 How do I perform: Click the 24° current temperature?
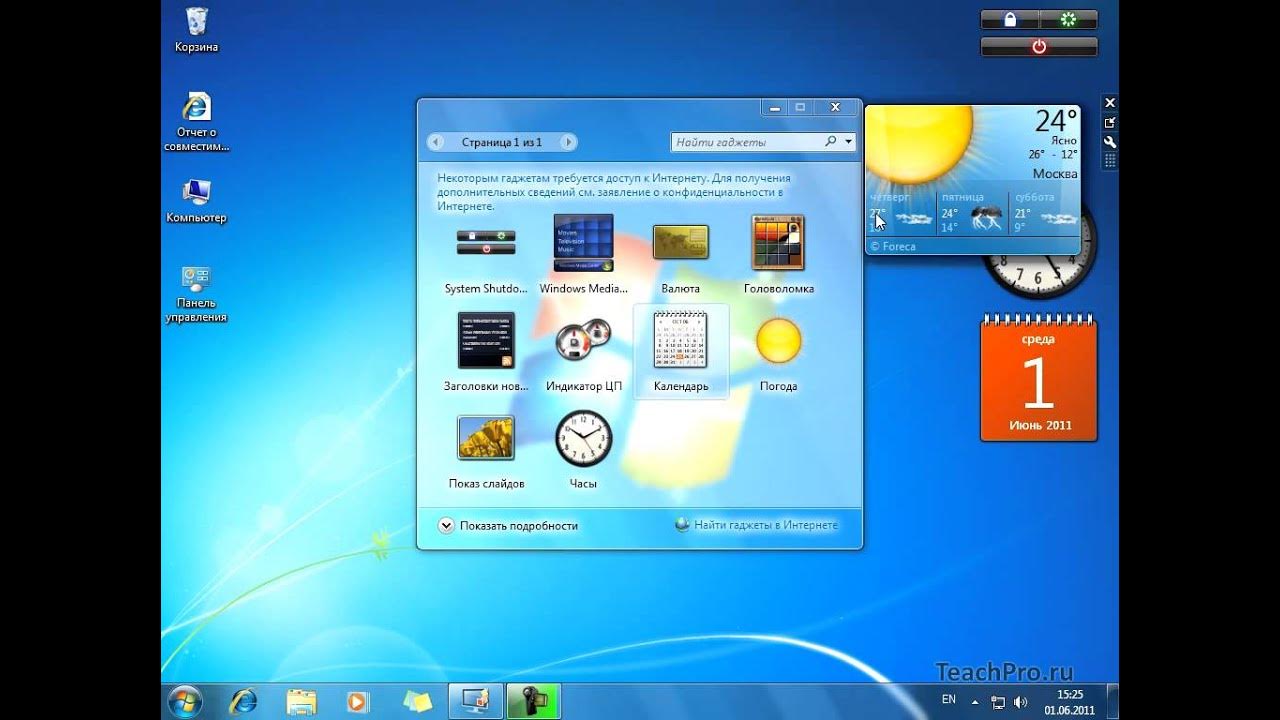[1056, 121]
